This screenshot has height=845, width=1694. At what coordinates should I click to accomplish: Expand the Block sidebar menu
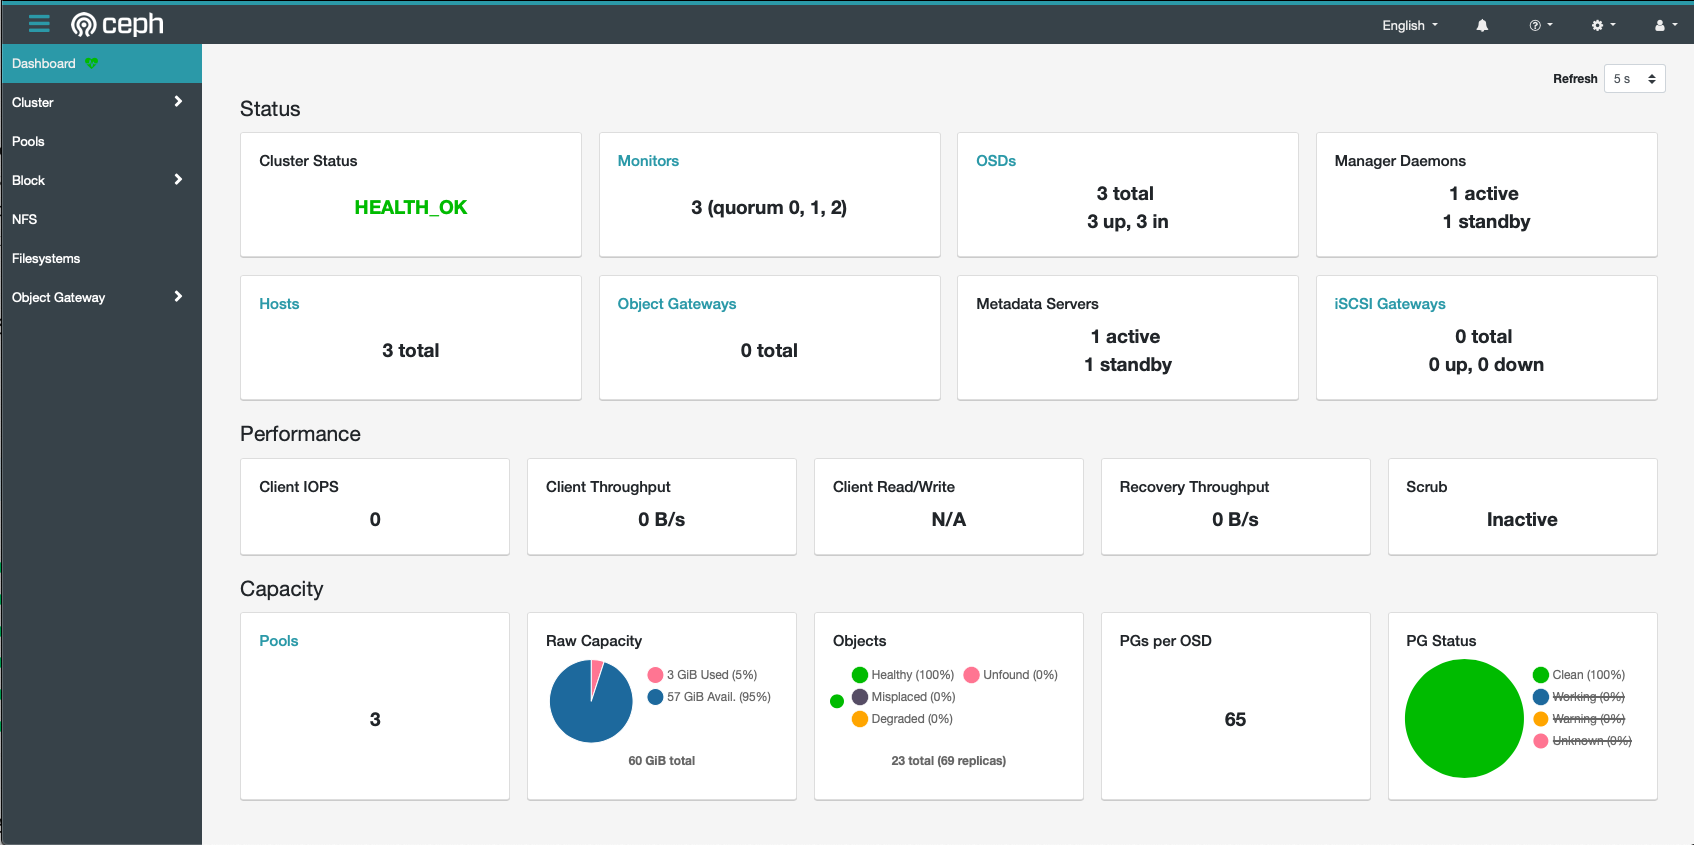(x=100, y=180)
